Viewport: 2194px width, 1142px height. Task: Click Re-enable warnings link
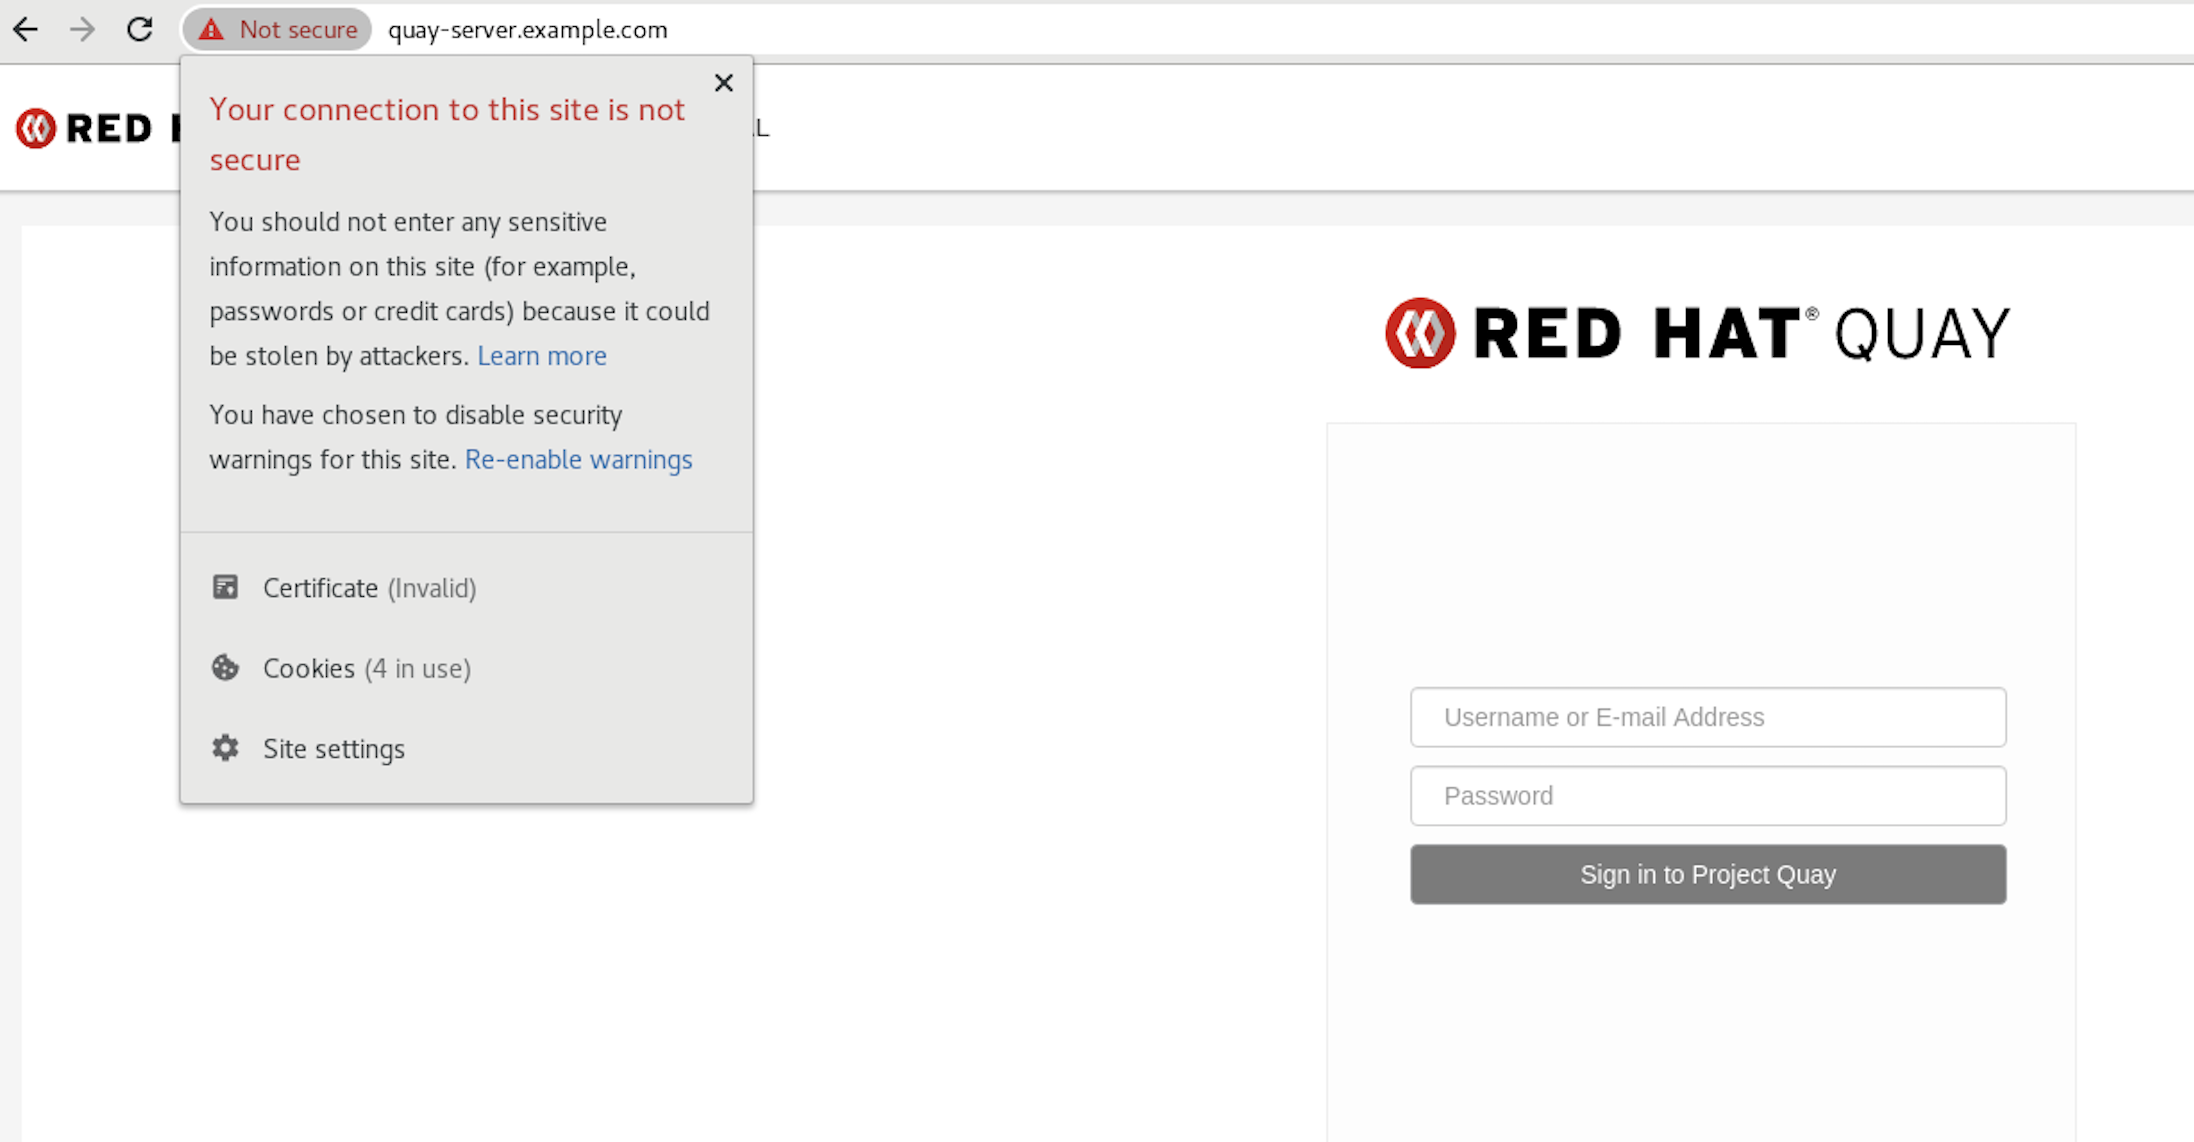(578, 460)
